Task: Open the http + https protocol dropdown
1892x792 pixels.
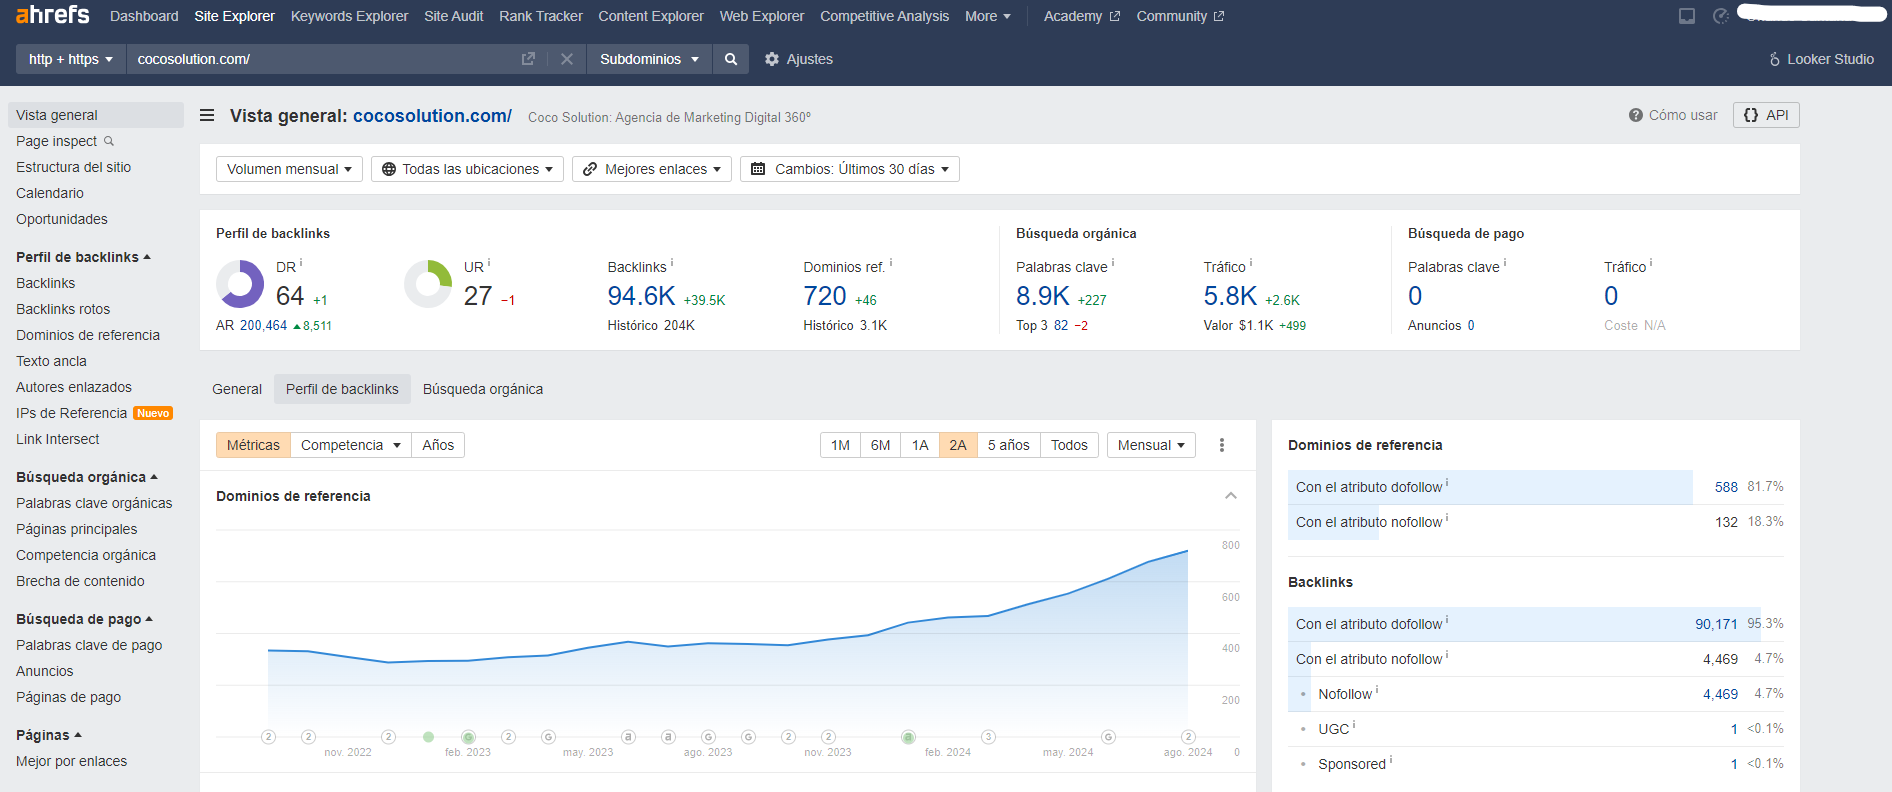Action: click(70, 59)
